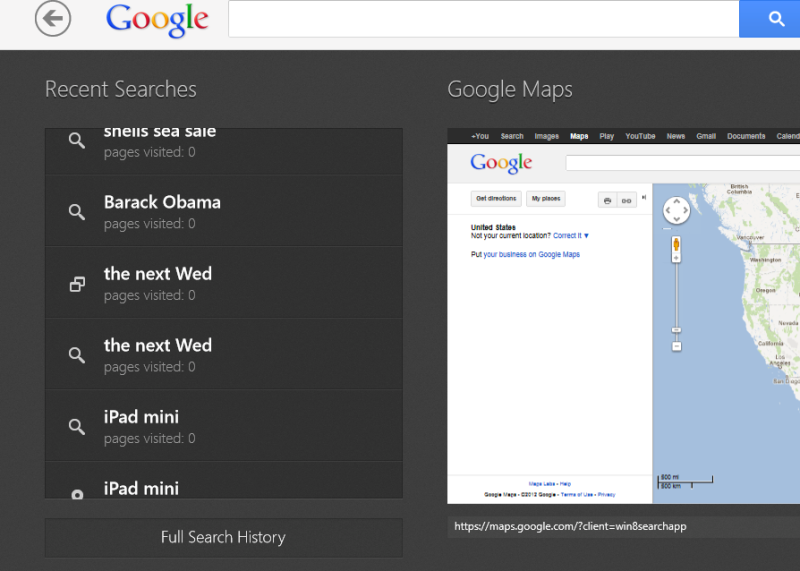This screenshot has width=800, height=571.
Task: Click the back arrow button
Action: pos(53,19)
